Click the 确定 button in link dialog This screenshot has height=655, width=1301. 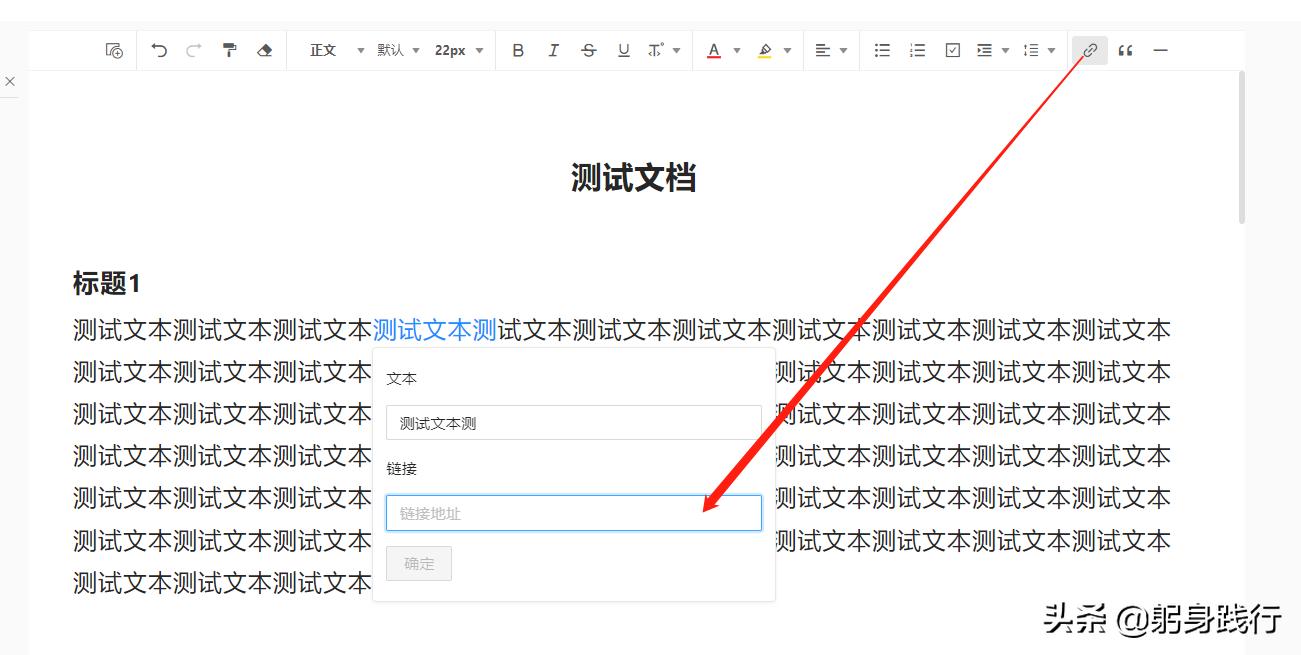click(418, 563)
